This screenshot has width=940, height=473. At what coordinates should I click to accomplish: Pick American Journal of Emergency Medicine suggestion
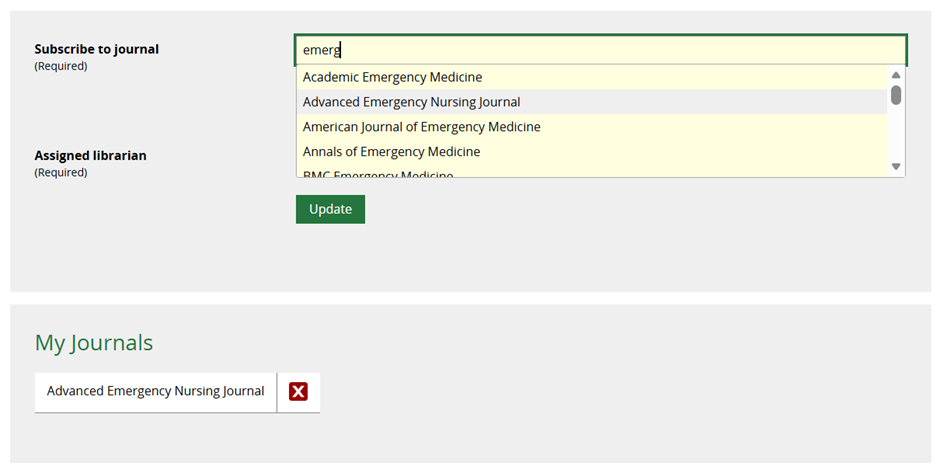[421, 127]
